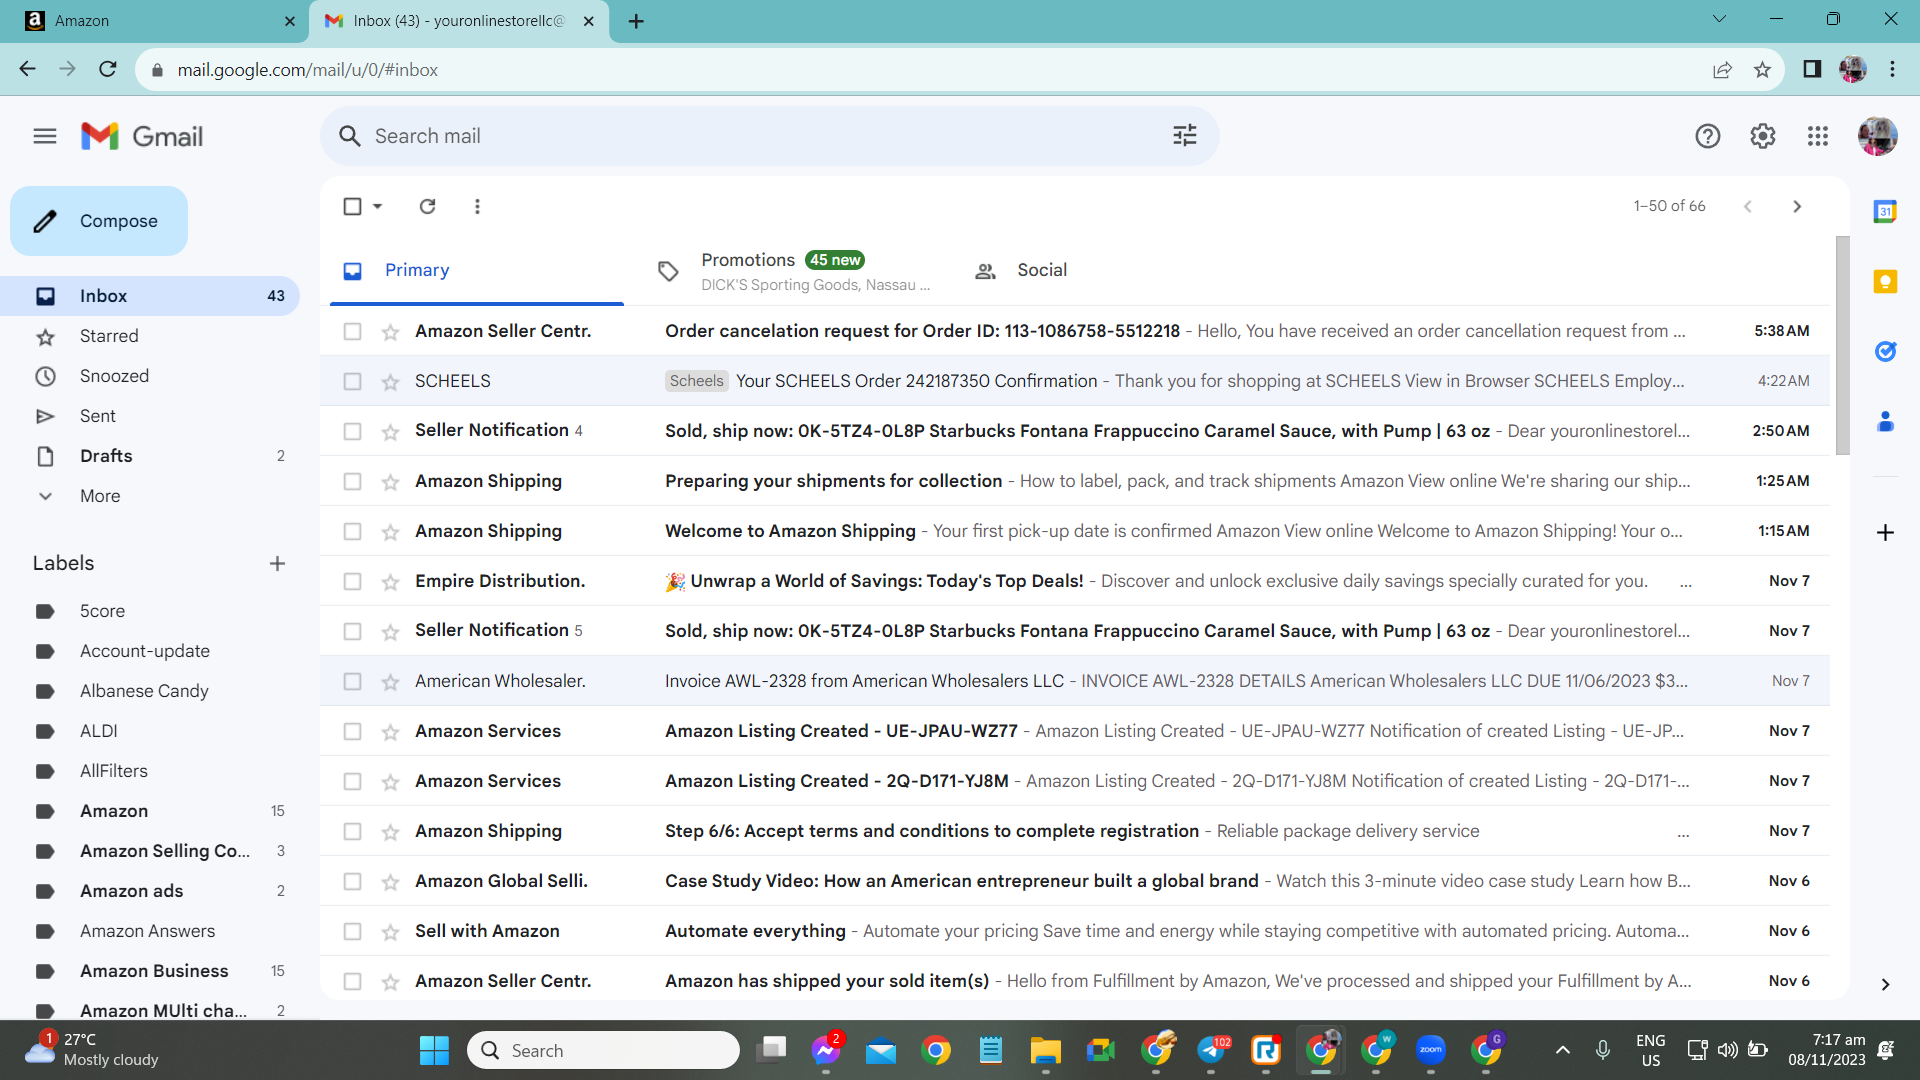This screenshot has width=1920, height=1080.
Task: Open the Google apps grid
Action: [1818, 136]
